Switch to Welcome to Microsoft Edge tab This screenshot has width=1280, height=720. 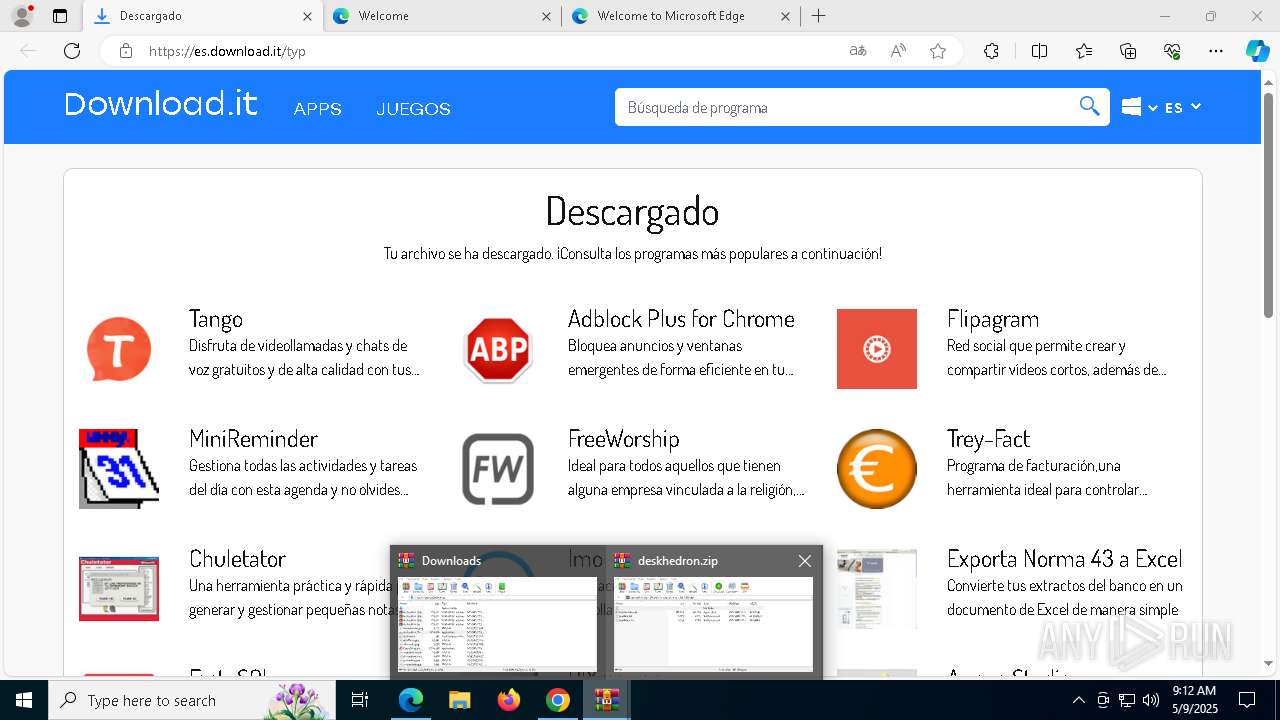(680, 16)
